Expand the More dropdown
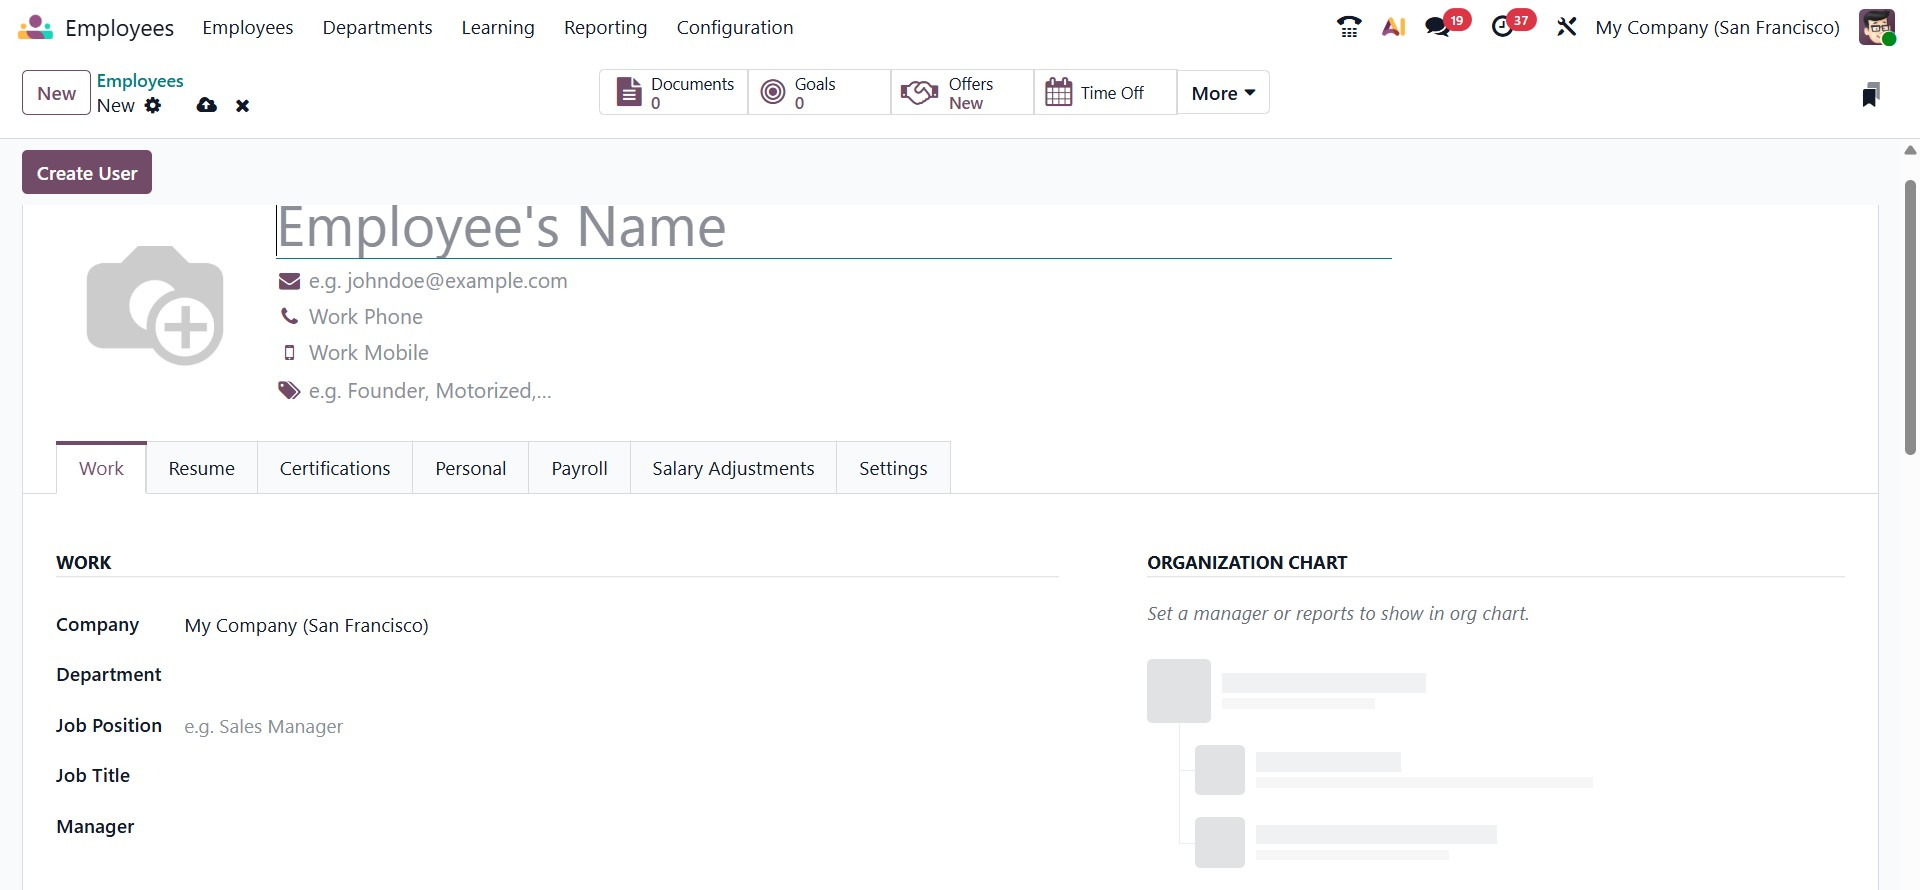1920x890 pixels. click(1223, 93)
